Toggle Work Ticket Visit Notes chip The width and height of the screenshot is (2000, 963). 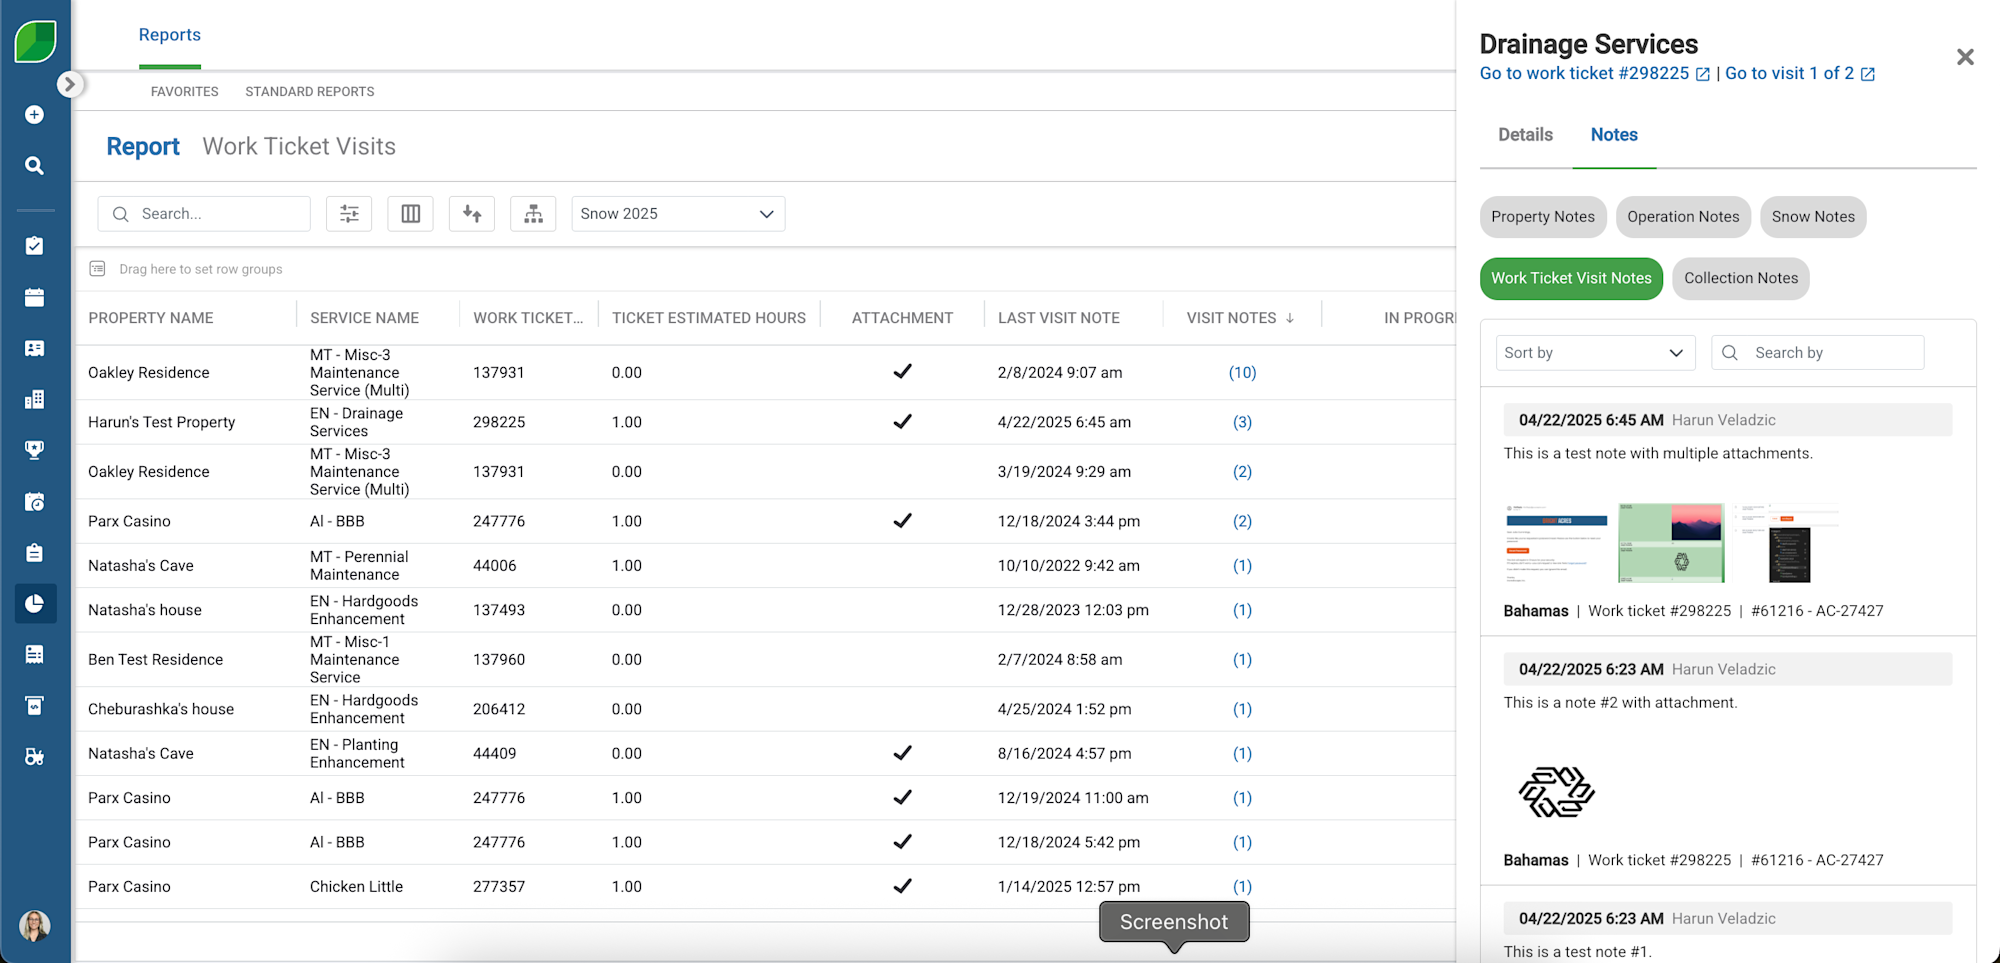pyautogui.click(x=1571, y=279)
